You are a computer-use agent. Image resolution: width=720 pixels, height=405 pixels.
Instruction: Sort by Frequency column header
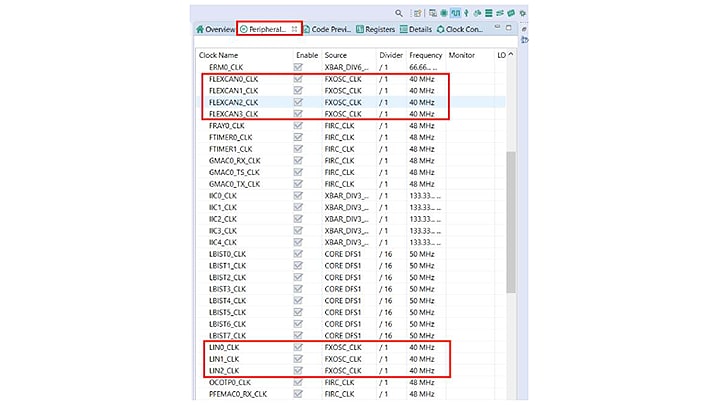425,55
